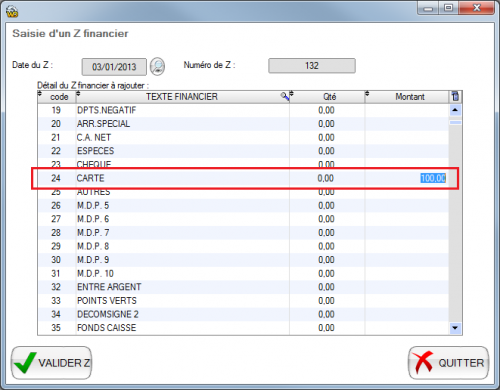The image size is (500, 390).
Task: Sort by the code column arrows
Action: point(40,94)
